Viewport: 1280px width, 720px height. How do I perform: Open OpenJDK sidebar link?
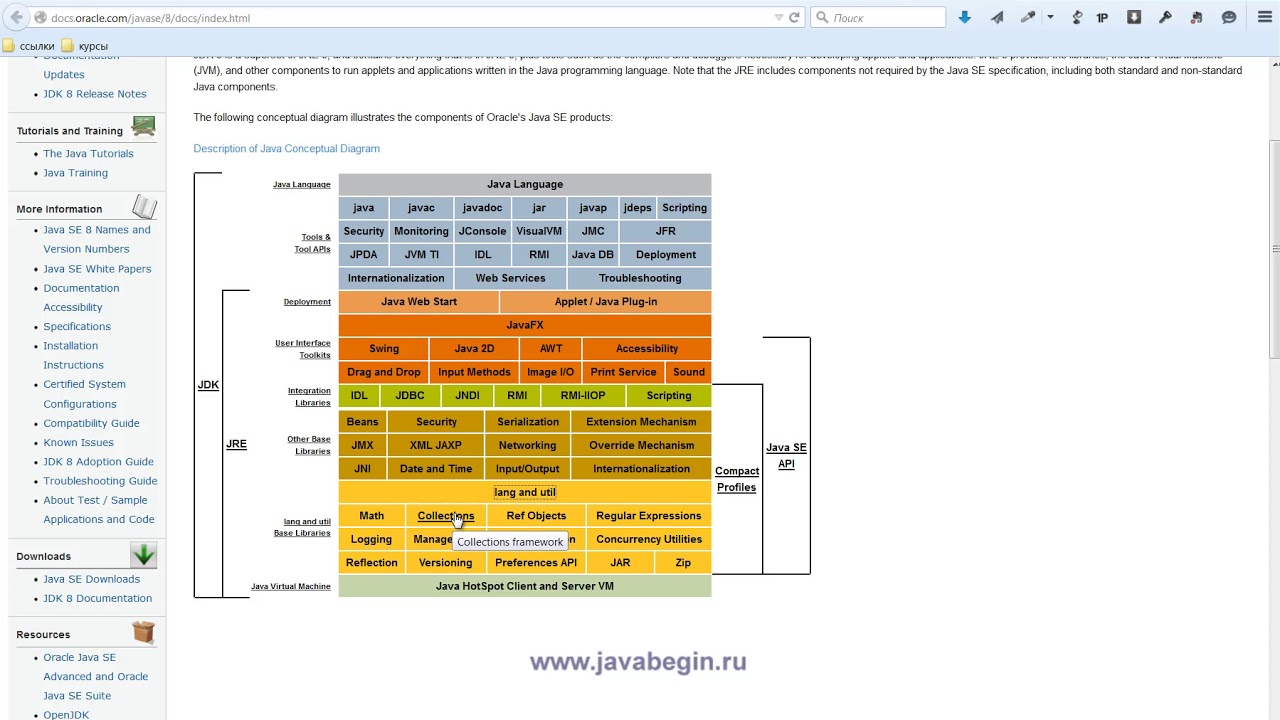(x=66, y=714)
